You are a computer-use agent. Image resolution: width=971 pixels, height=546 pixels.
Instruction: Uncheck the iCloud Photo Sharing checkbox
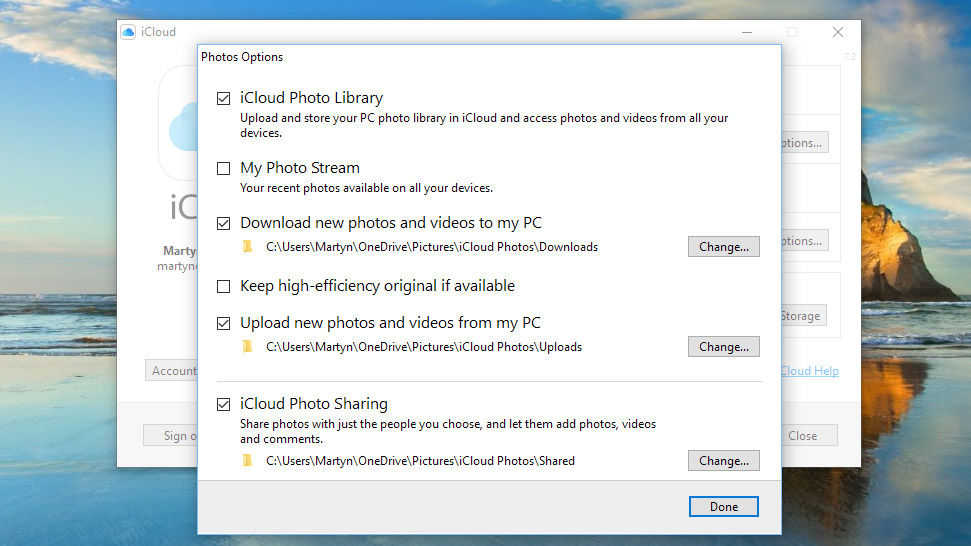click(224, 404)
